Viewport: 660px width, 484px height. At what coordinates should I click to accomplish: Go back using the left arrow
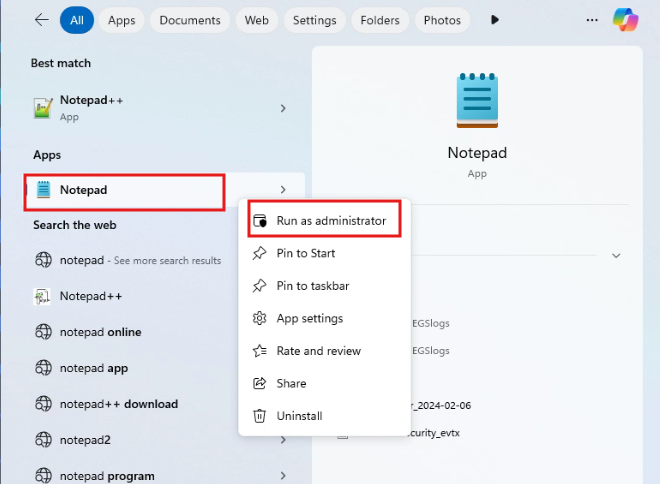click(42, 19)
